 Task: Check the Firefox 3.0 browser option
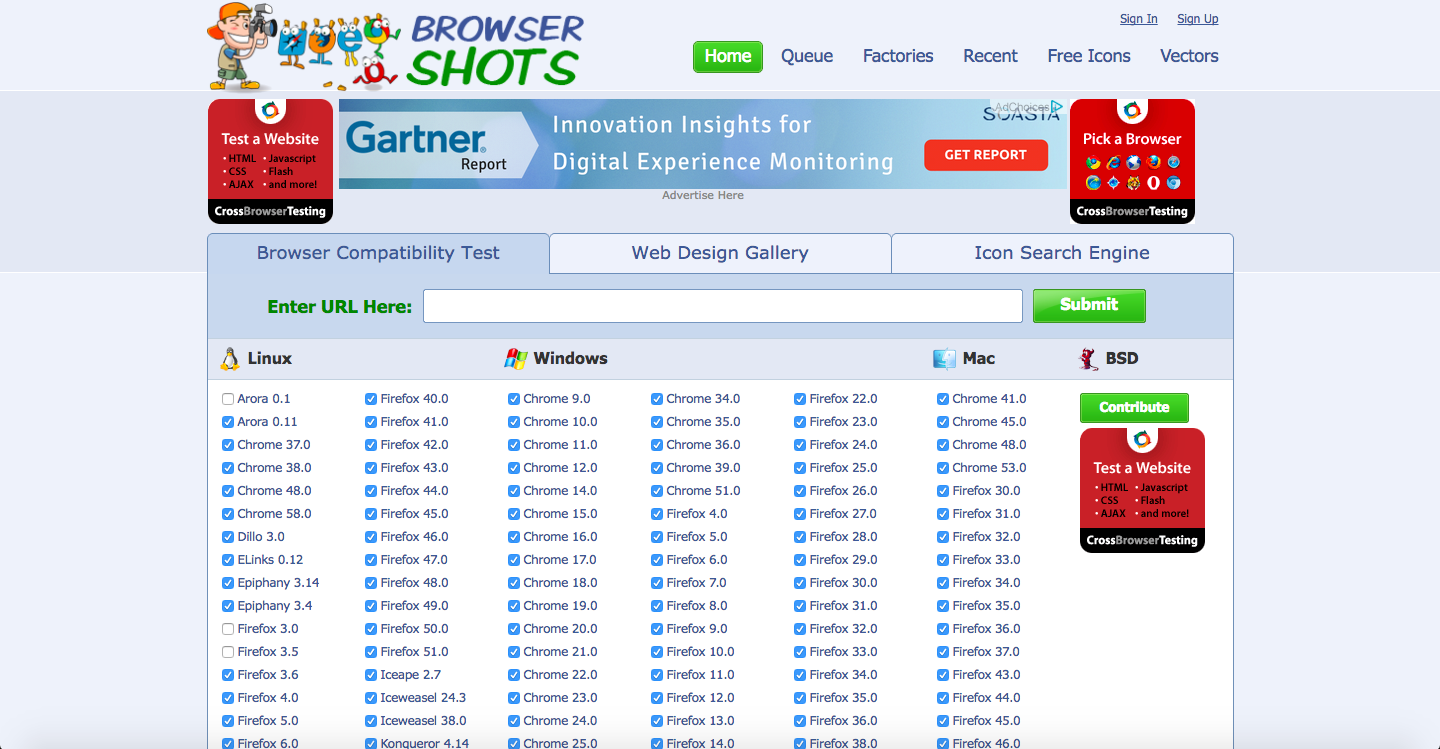coord(228,629)
